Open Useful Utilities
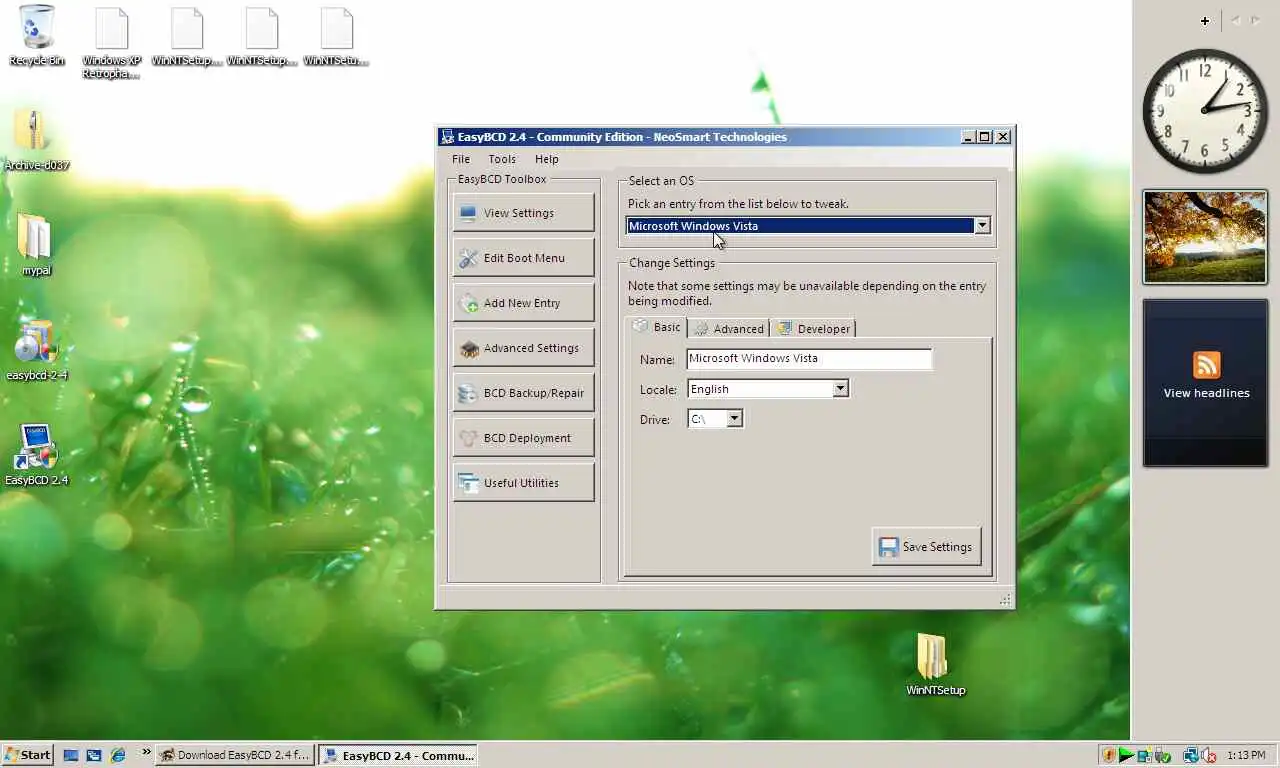Image resolution: width=1280 pixels, height=768 pixels. 523,482
